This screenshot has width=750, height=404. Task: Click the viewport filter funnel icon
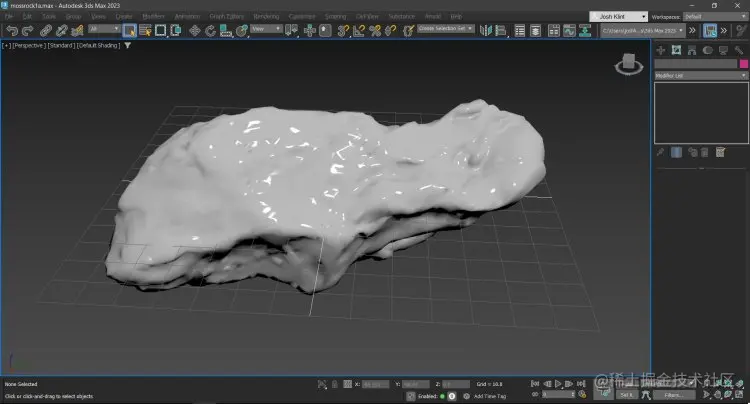(128, 45)
